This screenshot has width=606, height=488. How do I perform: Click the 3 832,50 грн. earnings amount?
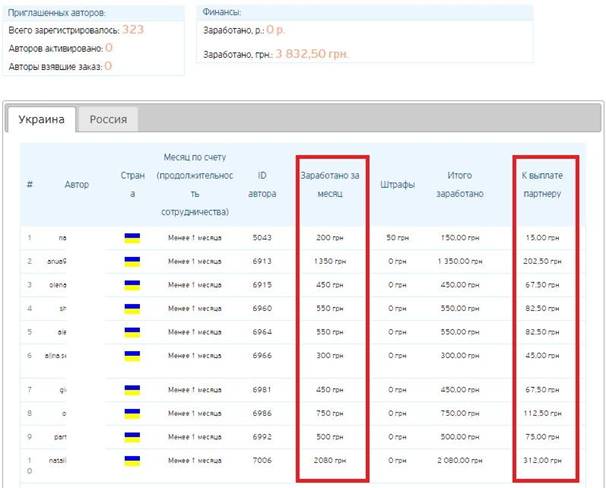312,54
